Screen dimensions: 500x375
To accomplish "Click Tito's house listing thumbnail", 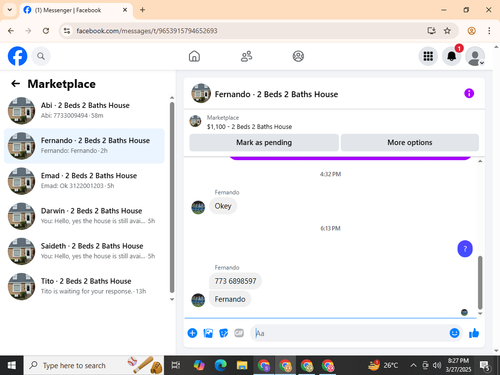I will 21,286.
